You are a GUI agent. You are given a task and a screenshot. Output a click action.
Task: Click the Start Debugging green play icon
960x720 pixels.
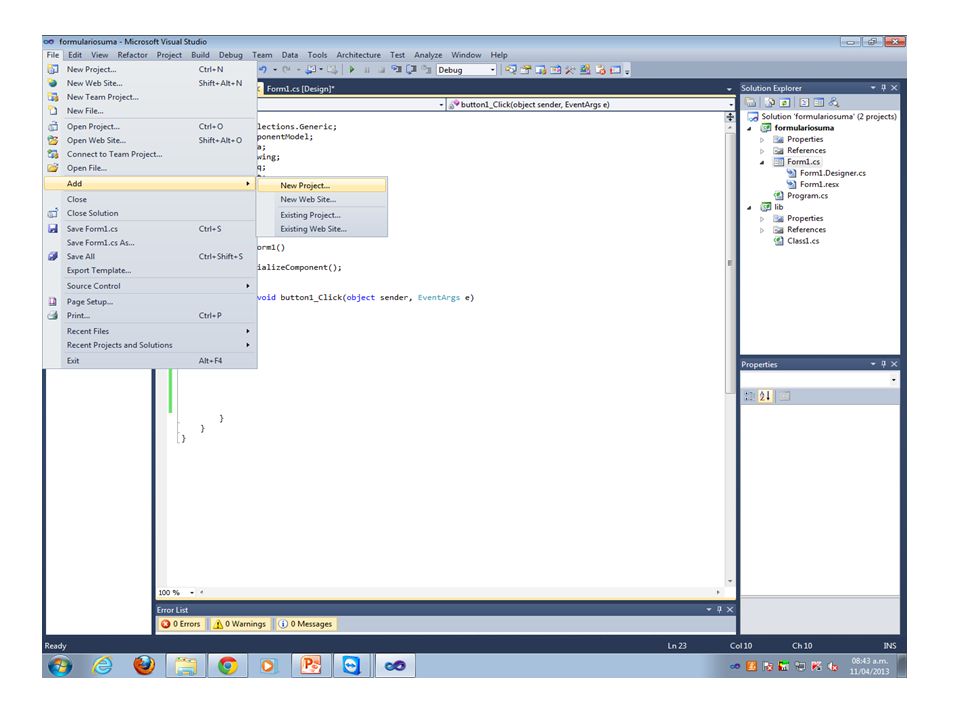pos(352,70)
